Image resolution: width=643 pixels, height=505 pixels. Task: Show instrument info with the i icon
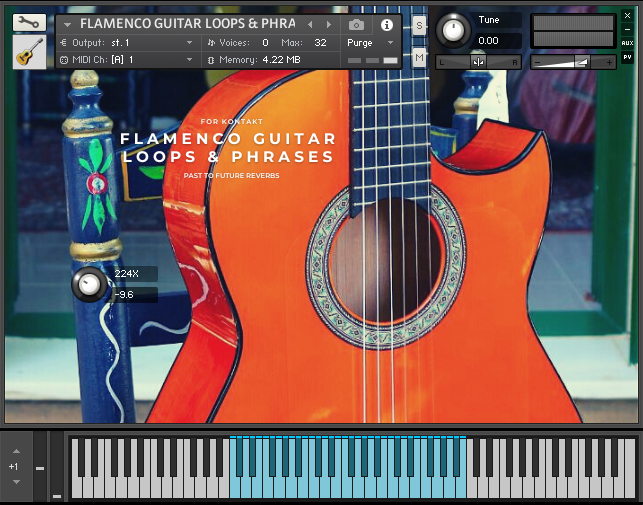click(x=386, y=25)
